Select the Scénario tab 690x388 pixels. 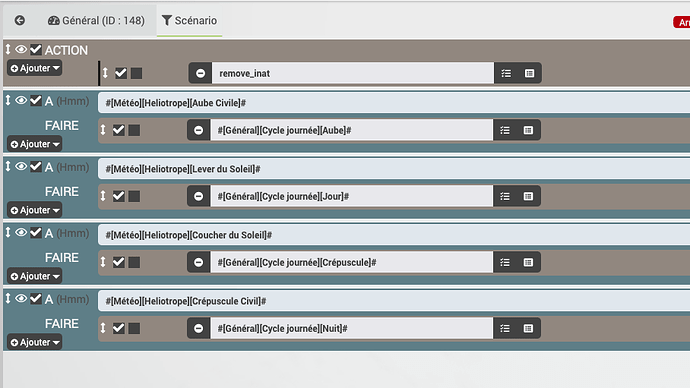point(189,21)
